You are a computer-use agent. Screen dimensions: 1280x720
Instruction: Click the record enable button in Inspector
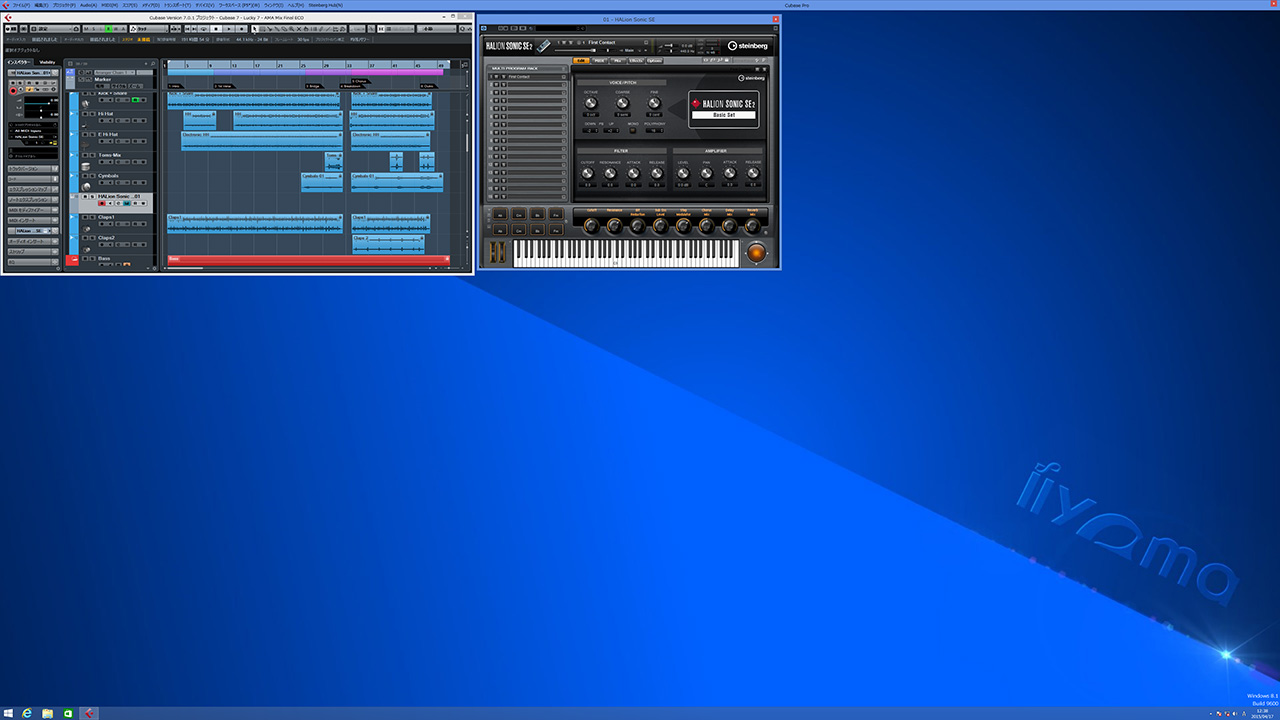[14, 90]
